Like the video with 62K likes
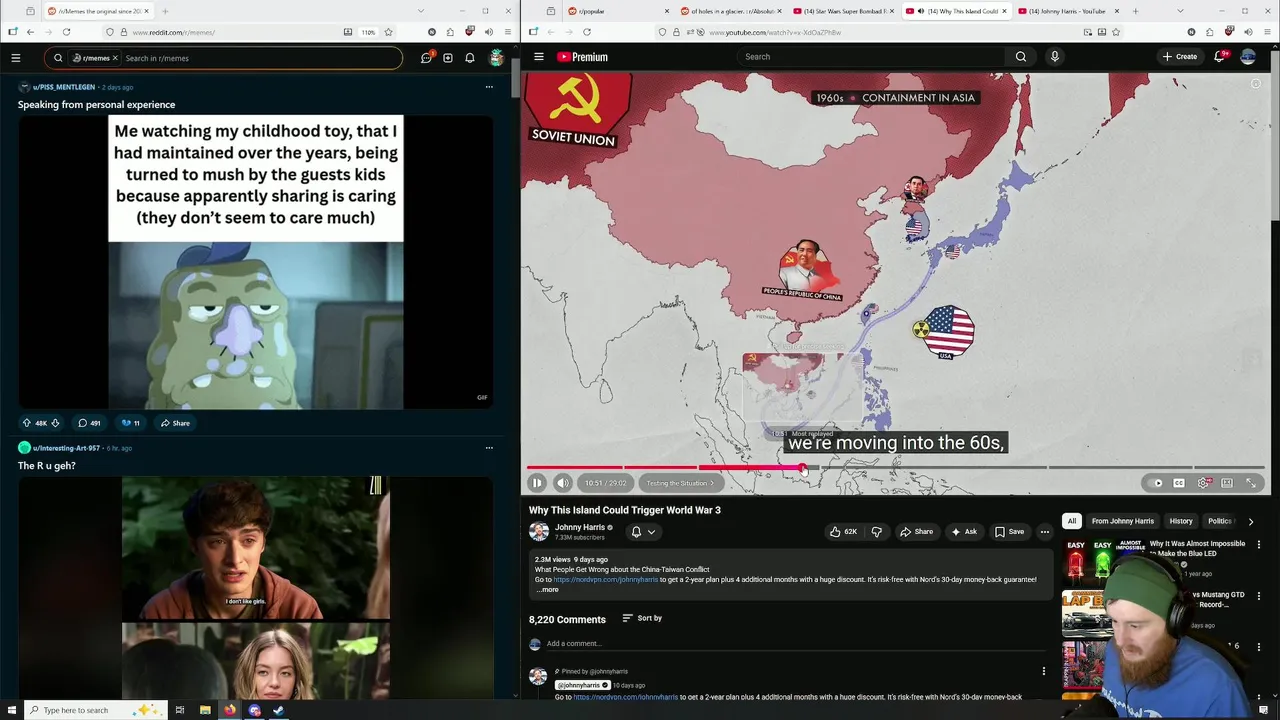The width and height of the screenshot is (1280, 720). pyautogui.click(x=843, y=532)
